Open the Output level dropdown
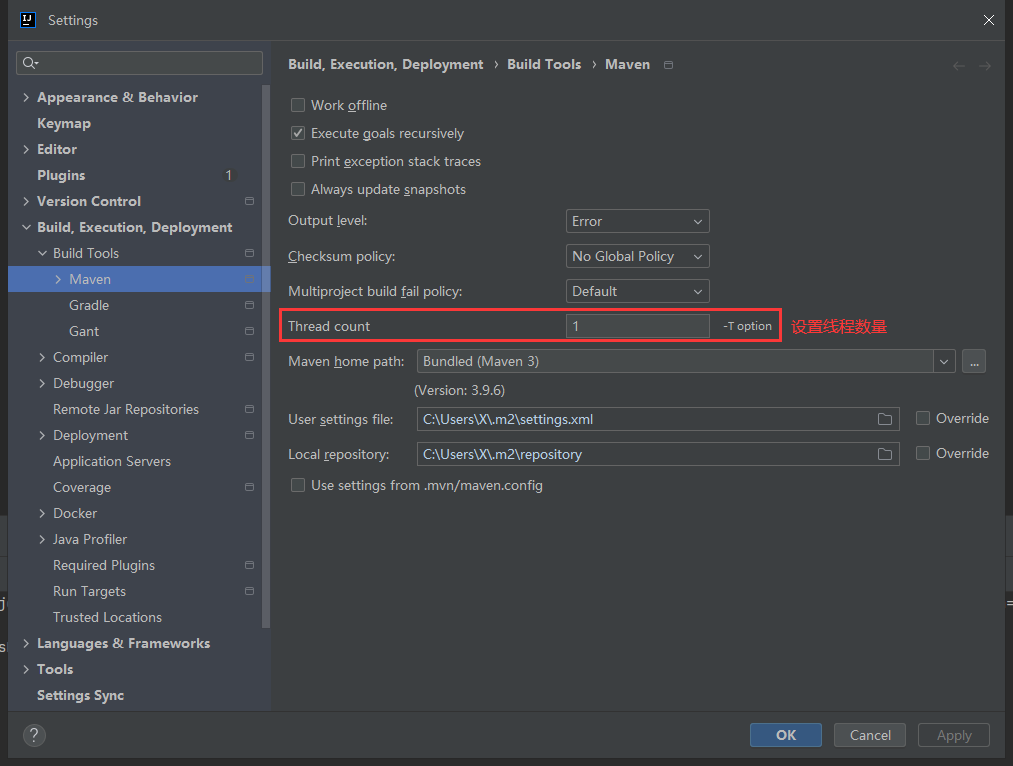The width and height of the screenshot is (1013, 766). click(638, 221)
